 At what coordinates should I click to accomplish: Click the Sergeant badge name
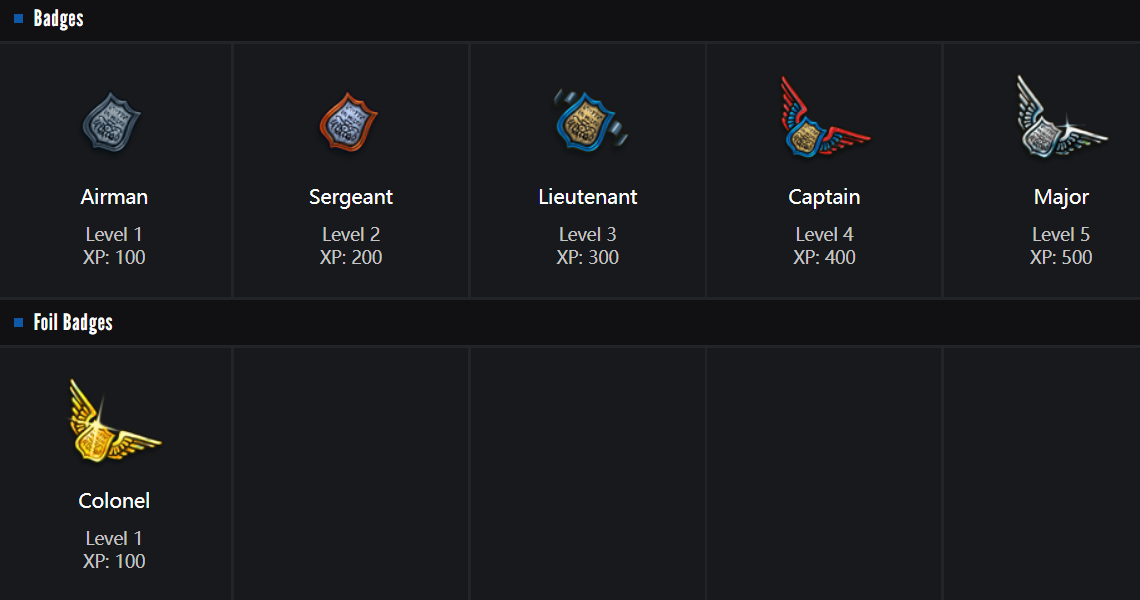[351, 197]
